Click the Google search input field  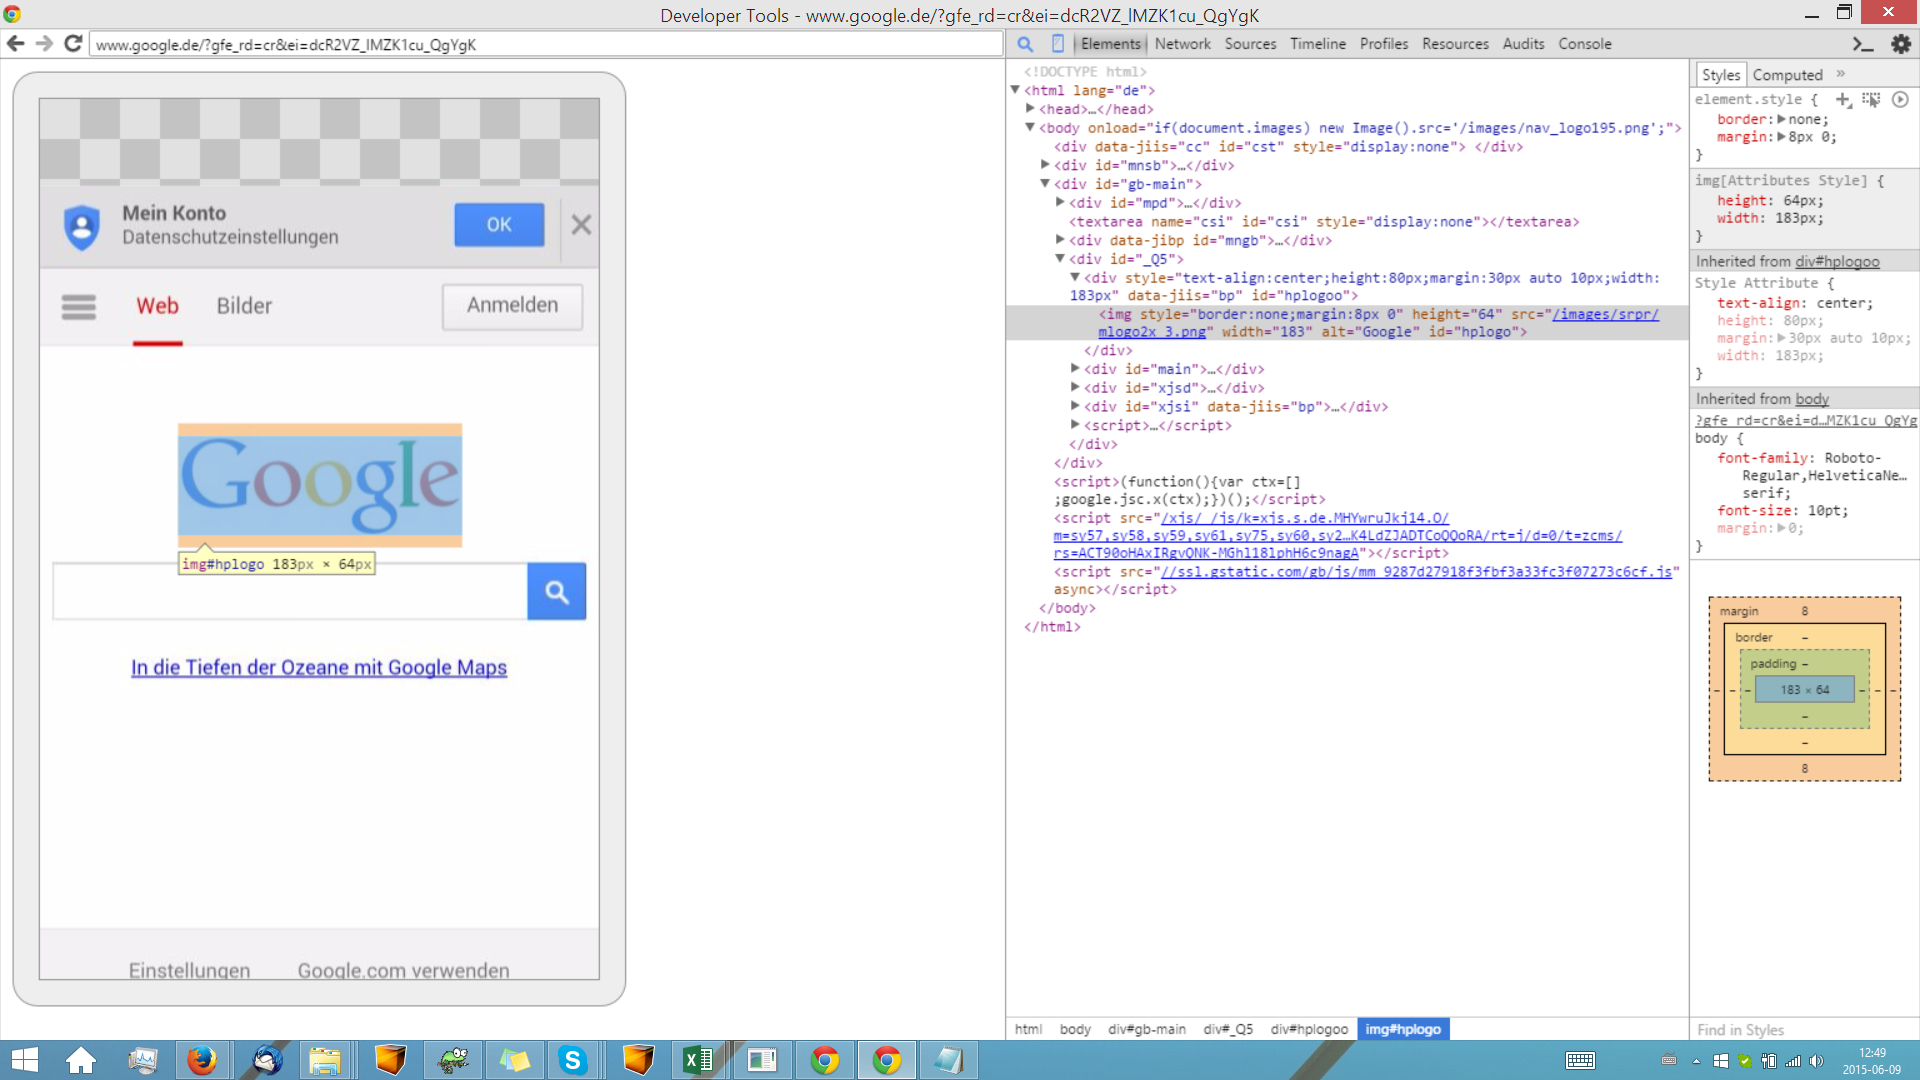pyautogui.click(x=290, y=592)
